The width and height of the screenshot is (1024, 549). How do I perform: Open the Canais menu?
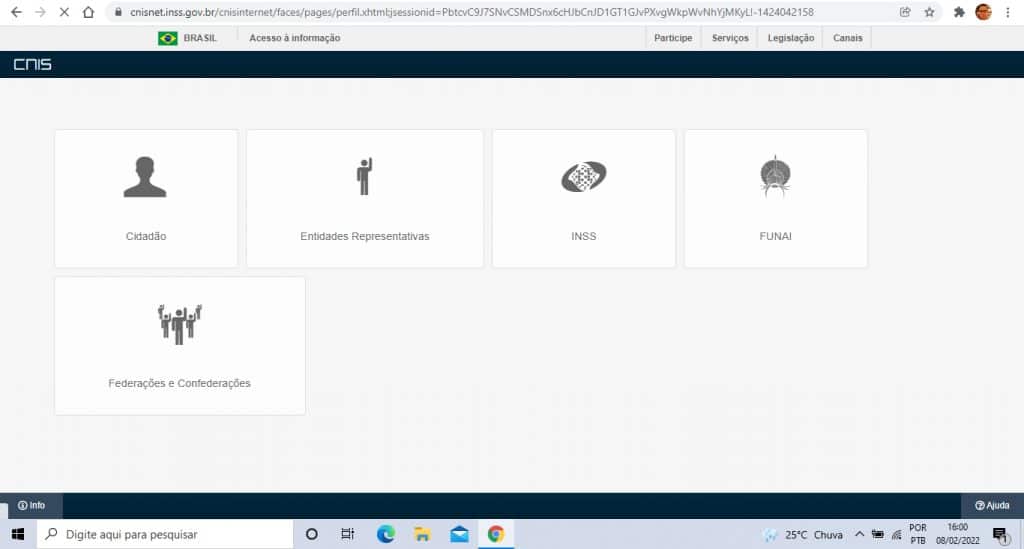(848, 38)
